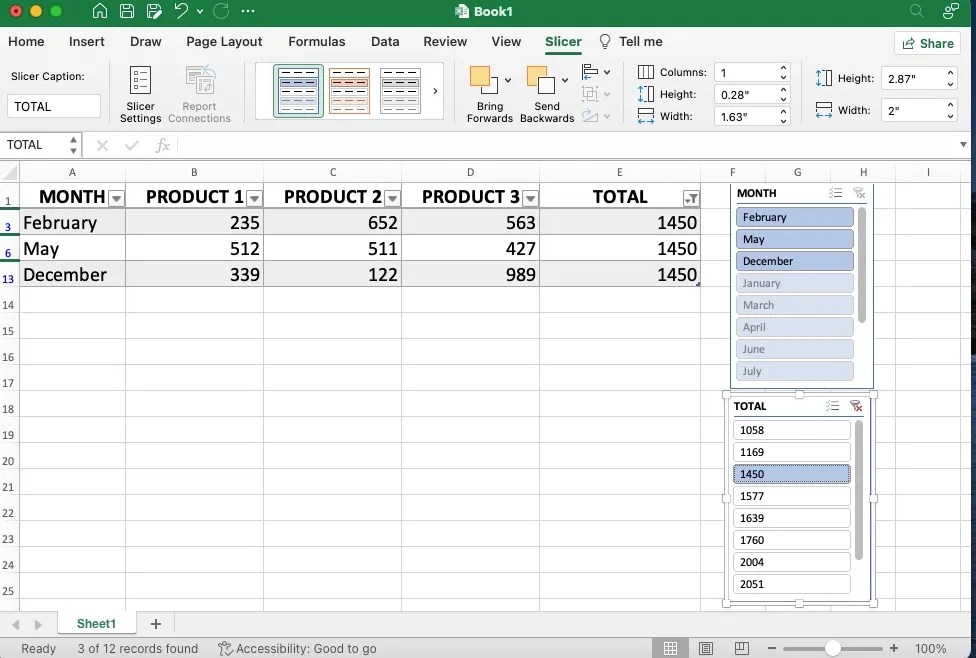Select January in the MONTH slicer
Screen dimensions: 976x658
click(x=794, y=283)
